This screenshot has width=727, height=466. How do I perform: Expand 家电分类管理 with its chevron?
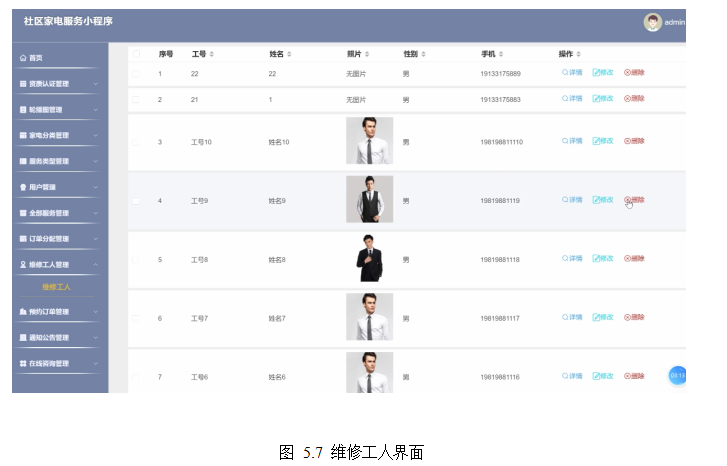[96, 135]
